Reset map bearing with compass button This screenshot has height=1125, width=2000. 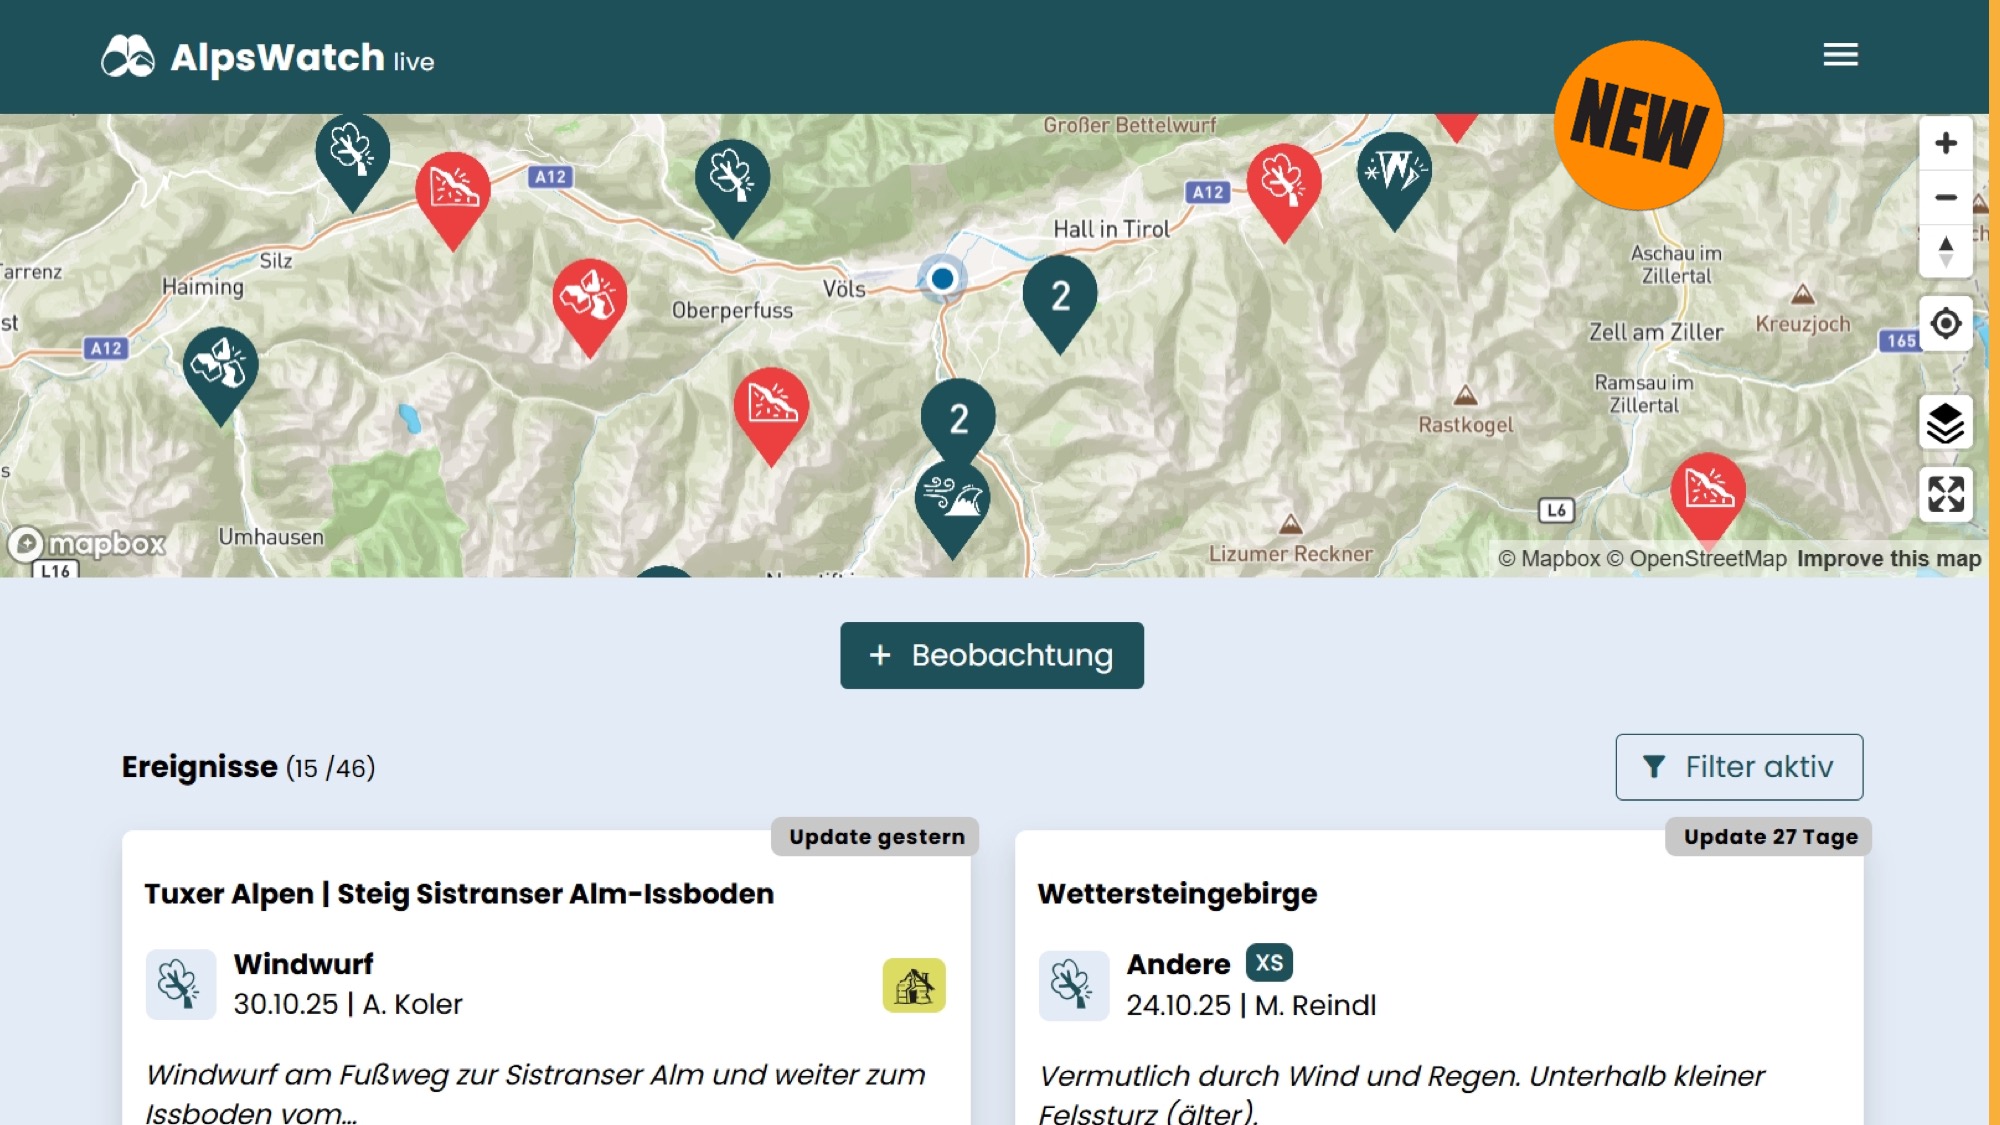point(1945,251)
